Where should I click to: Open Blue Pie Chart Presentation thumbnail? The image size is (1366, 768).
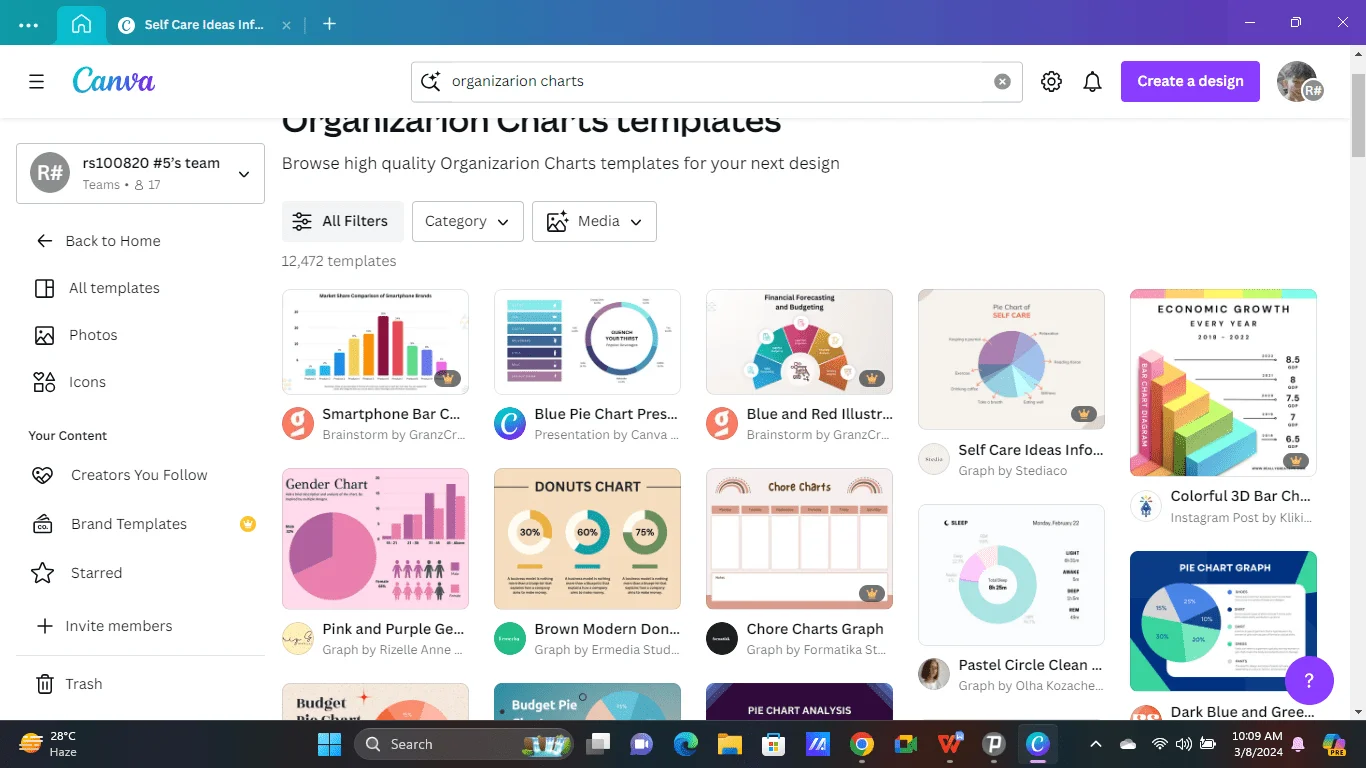pyautogui.click(x=587, y=342)
